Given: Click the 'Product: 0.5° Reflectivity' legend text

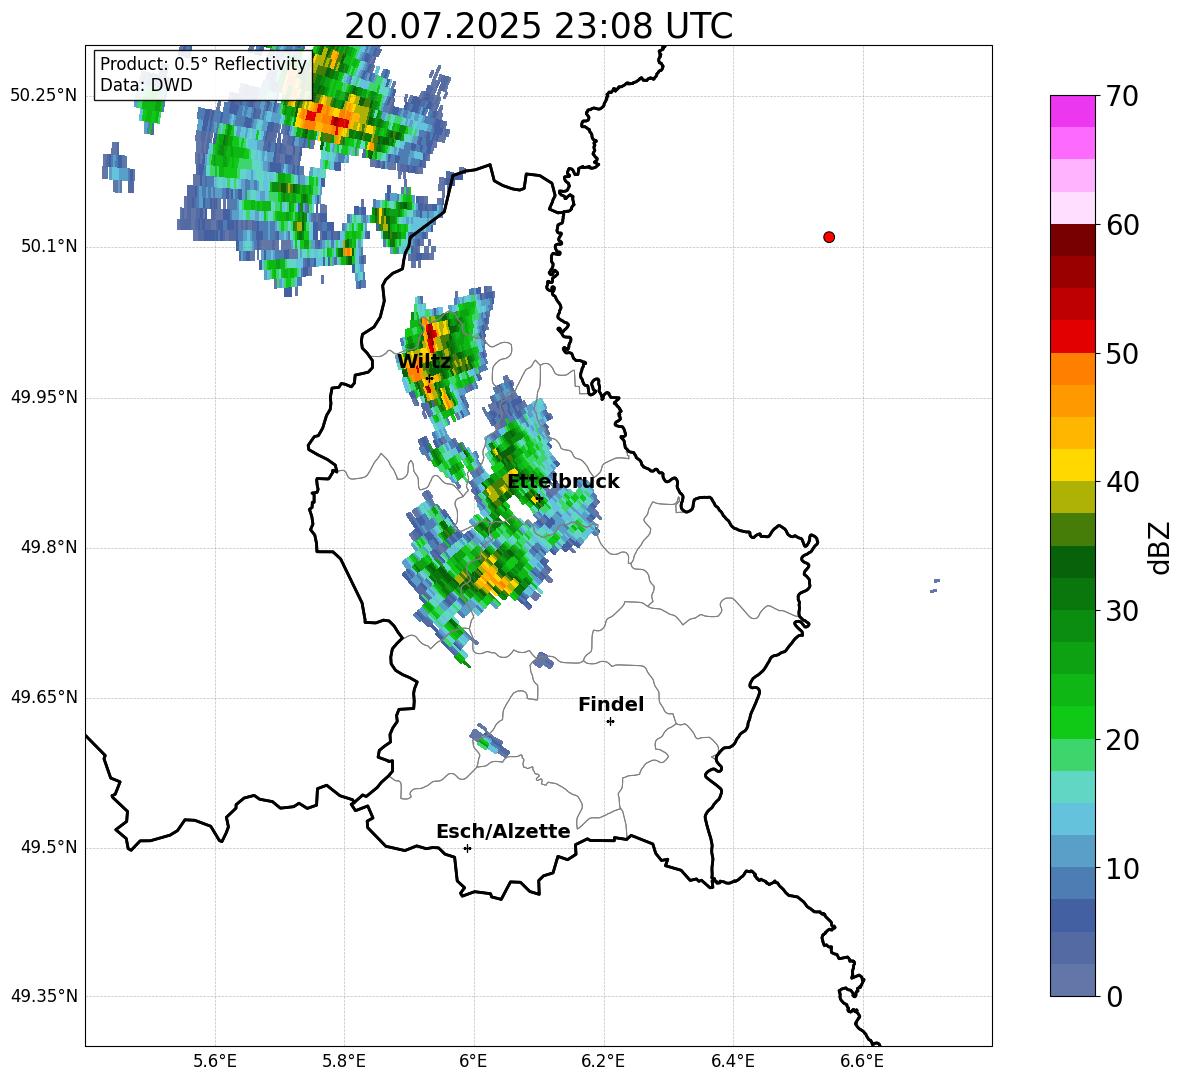Looking at the screenshot, I should coord(203,64).
